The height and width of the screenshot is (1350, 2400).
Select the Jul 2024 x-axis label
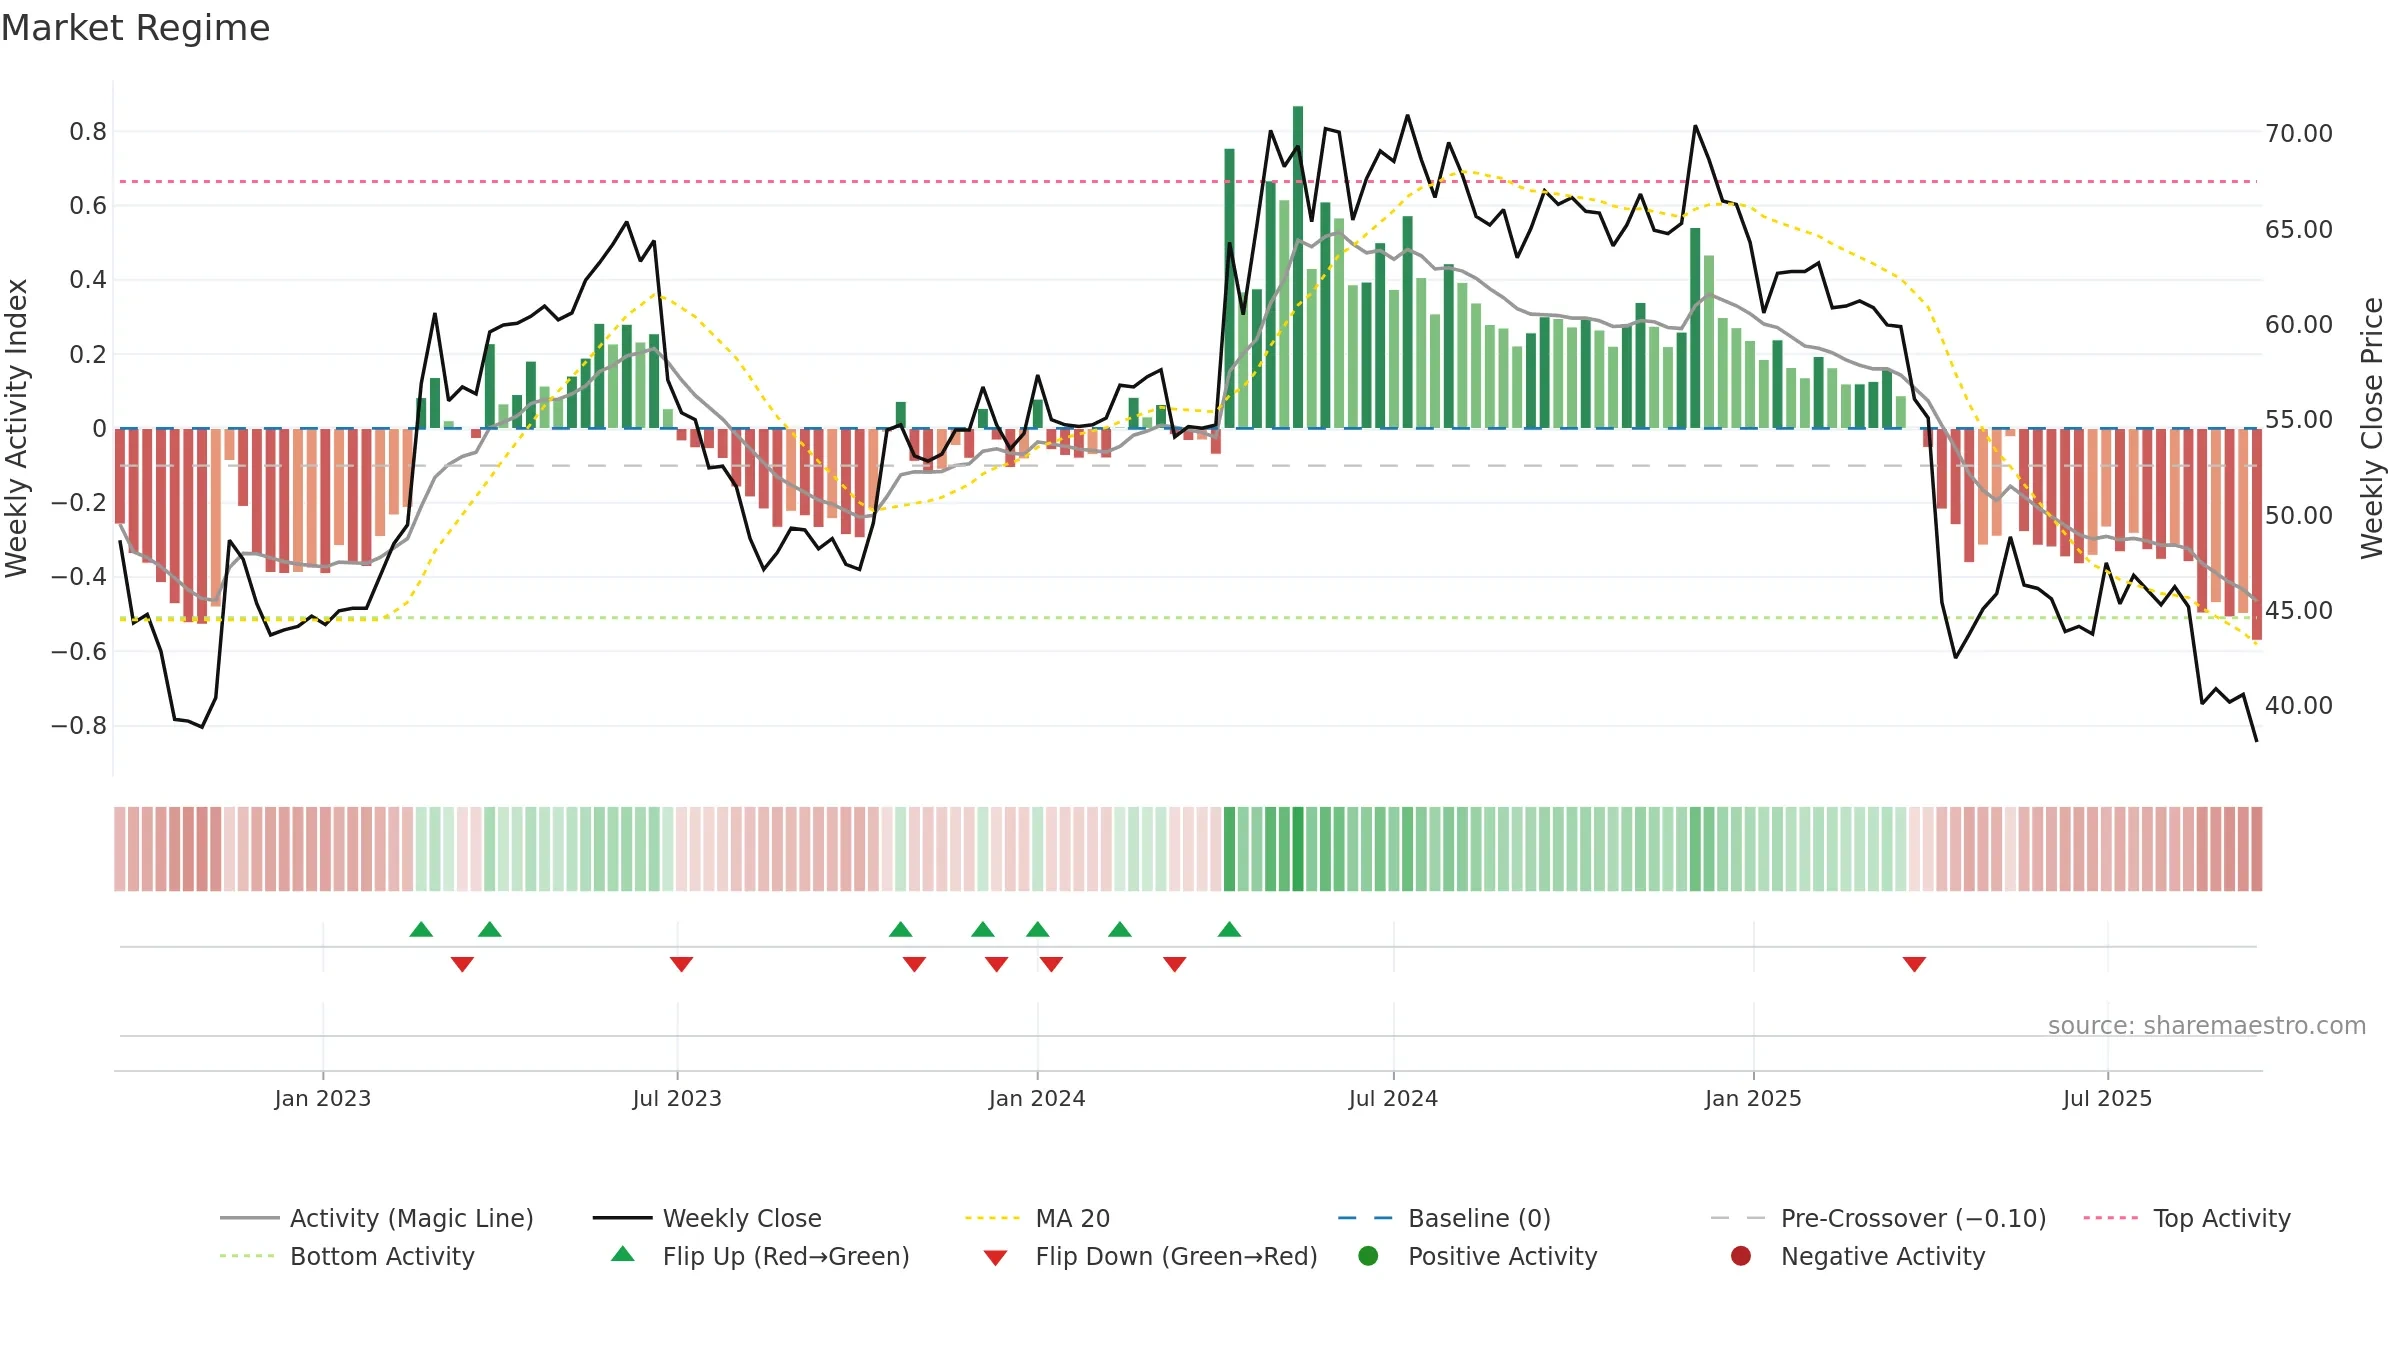pos(1393,1098)
